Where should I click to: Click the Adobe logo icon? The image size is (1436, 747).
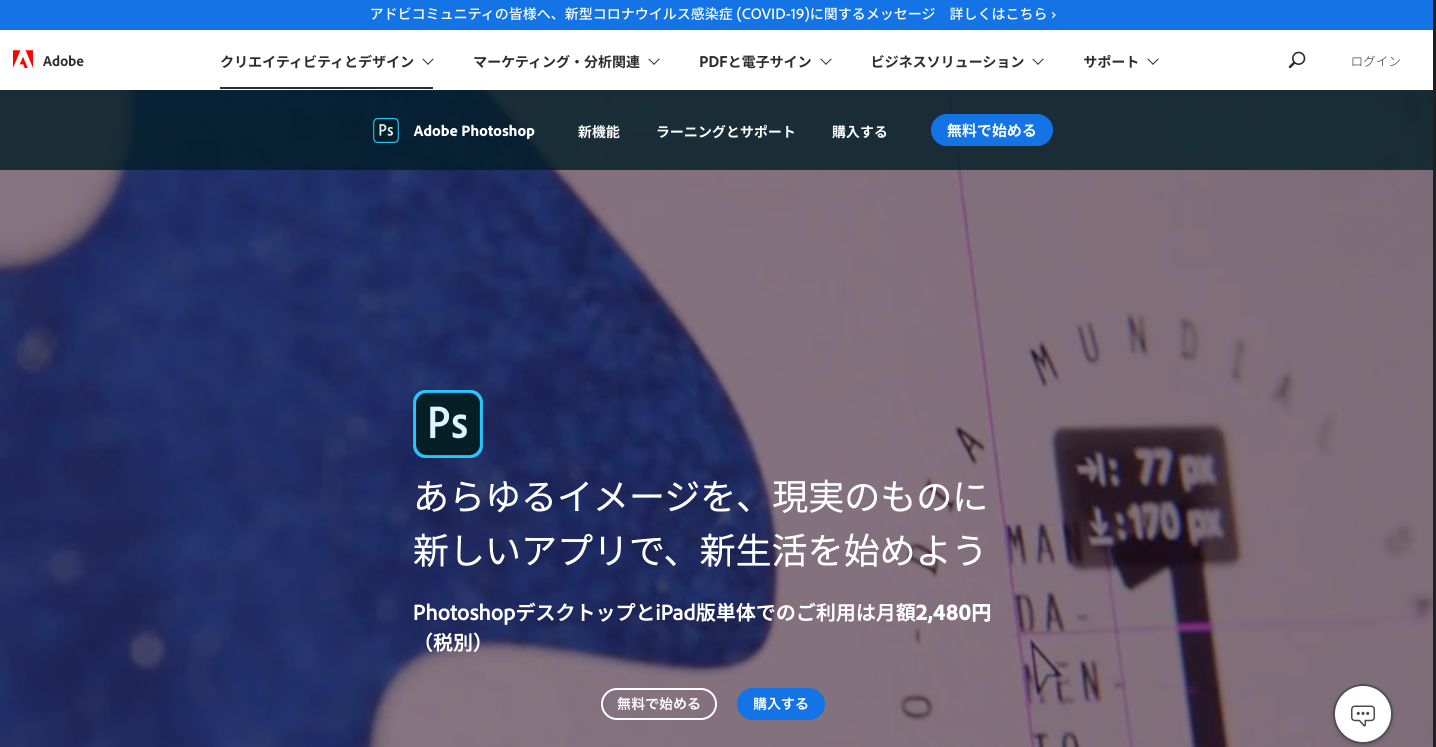(23, 60)
